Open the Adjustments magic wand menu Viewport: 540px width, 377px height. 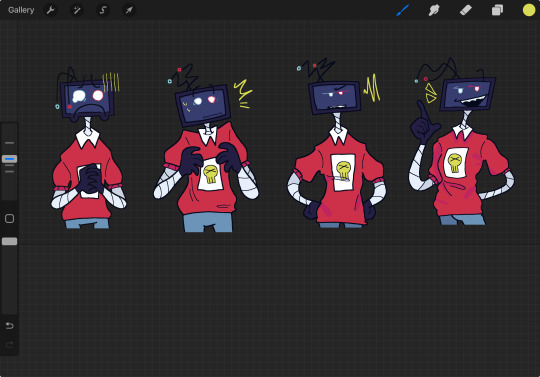point(77,10)
